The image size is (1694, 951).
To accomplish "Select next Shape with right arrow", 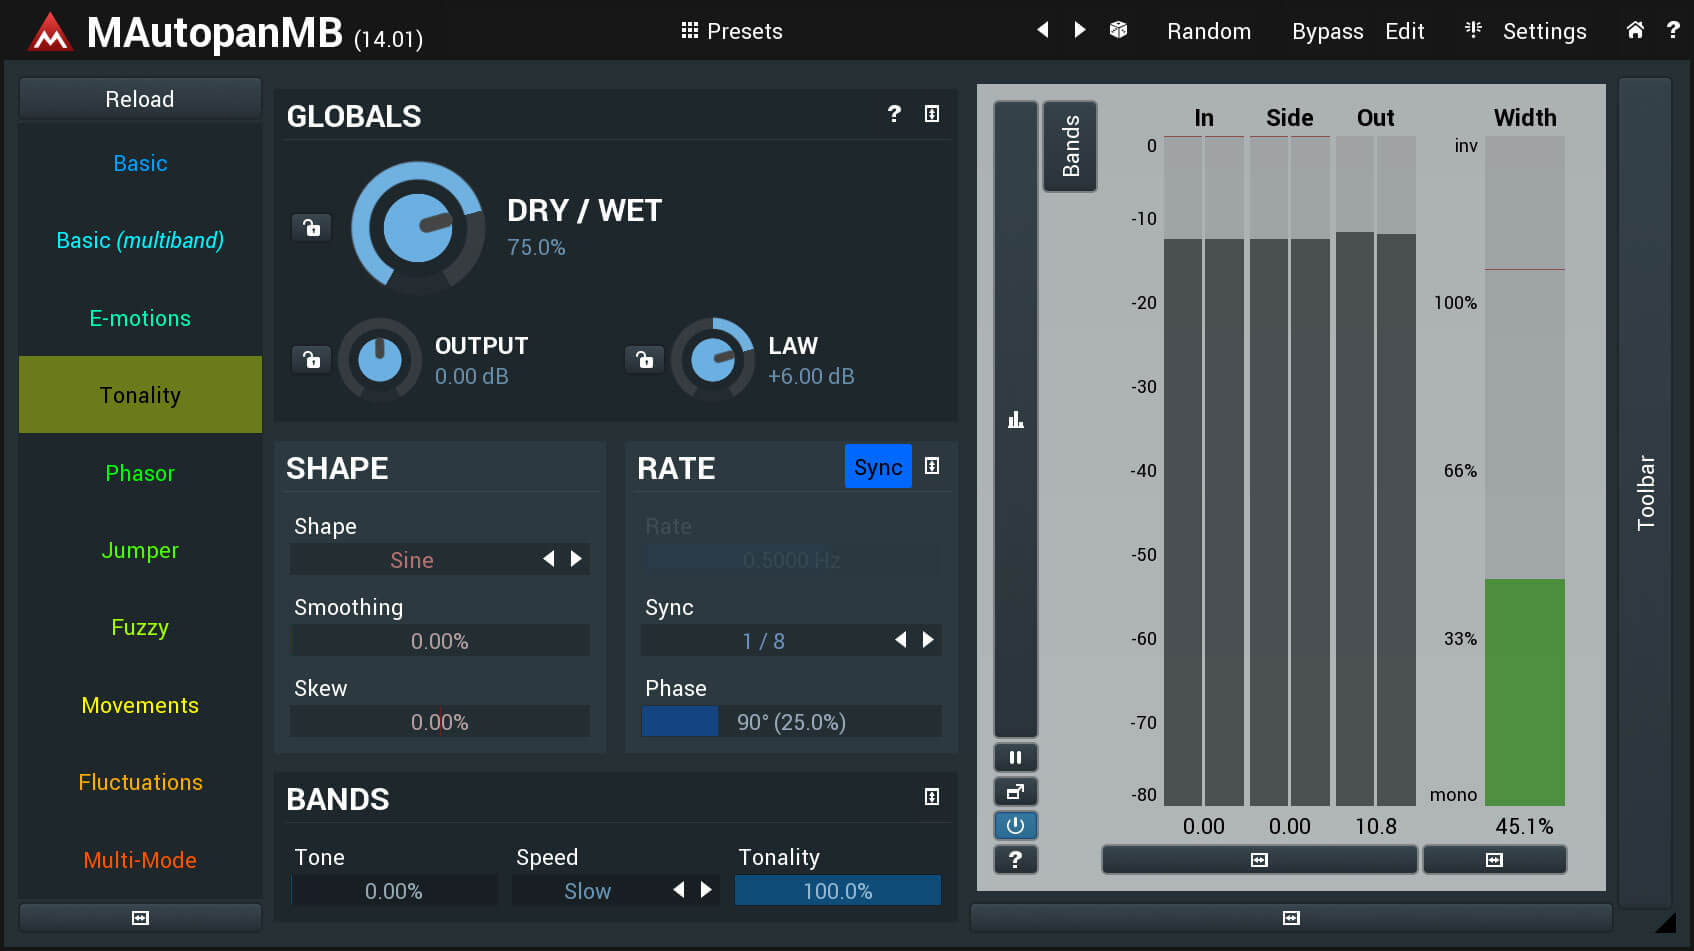I will point(576,559).
